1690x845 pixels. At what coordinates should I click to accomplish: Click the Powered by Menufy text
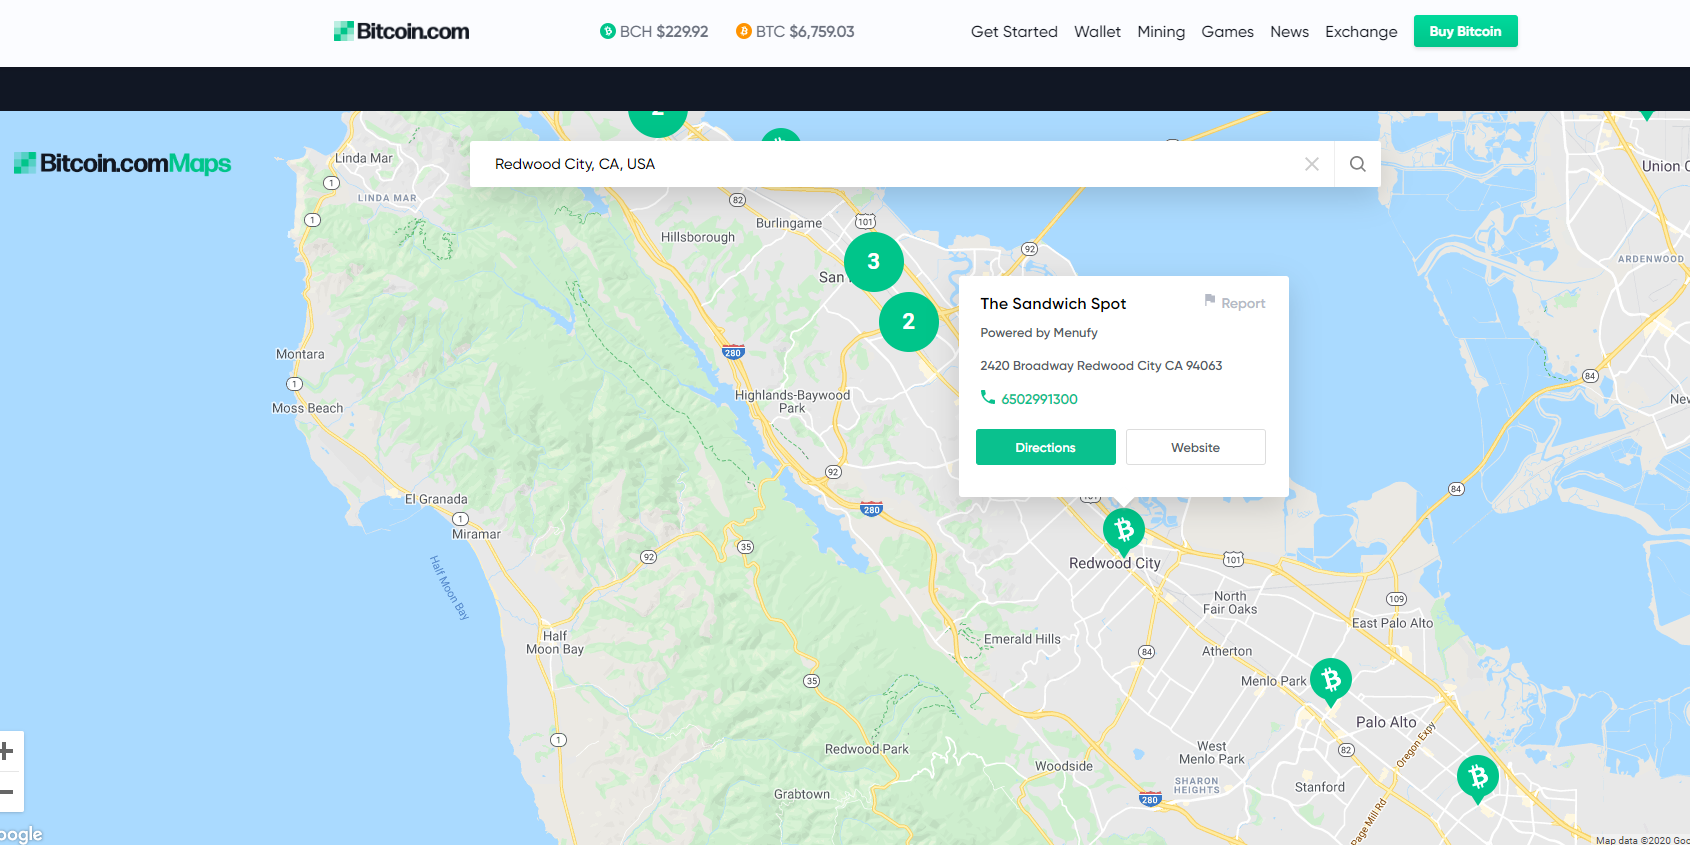(1039, 333)
